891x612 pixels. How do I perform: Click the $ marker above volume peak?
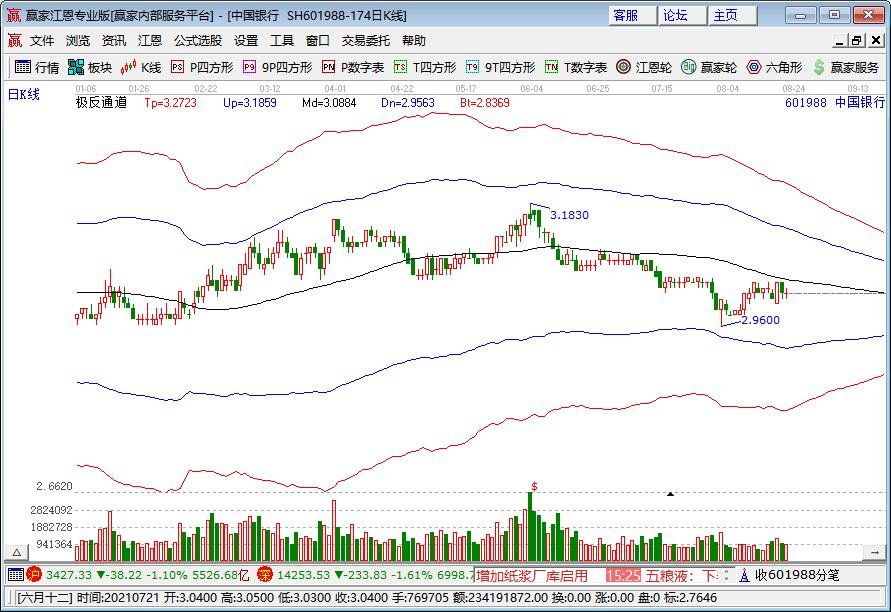click(x=534, y=486)
